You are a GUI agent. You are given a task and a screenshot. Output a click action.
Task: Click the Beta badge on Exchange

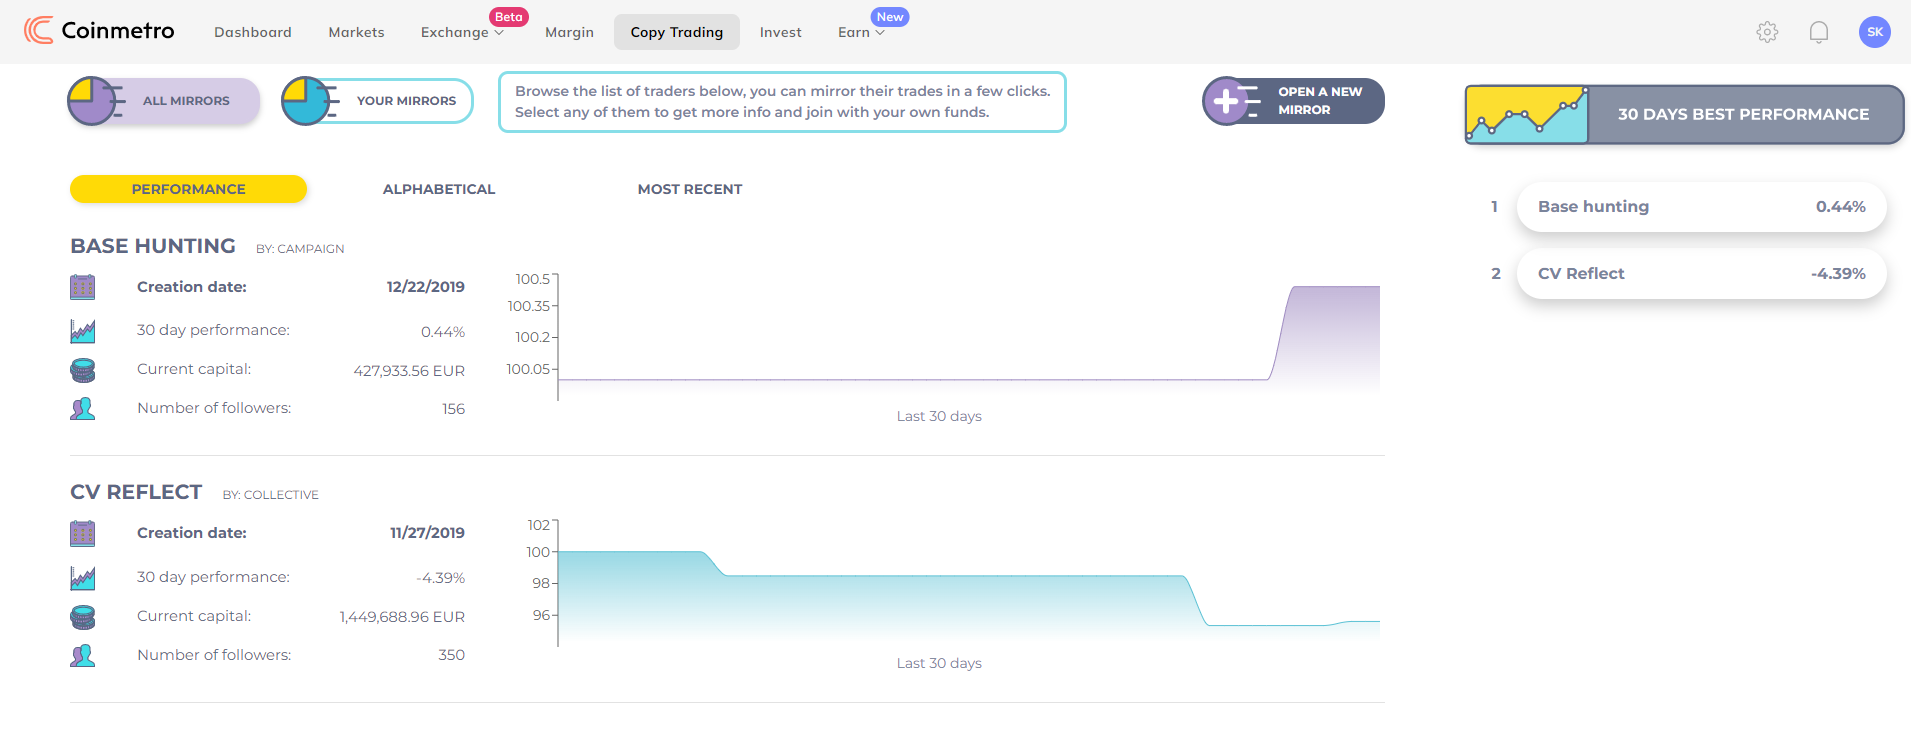509,17
